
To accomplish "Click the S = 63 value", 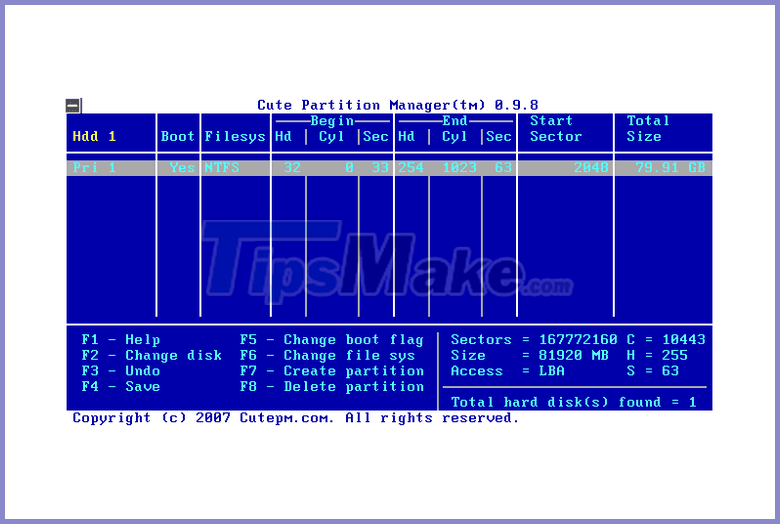I will [x=652, y=371].
